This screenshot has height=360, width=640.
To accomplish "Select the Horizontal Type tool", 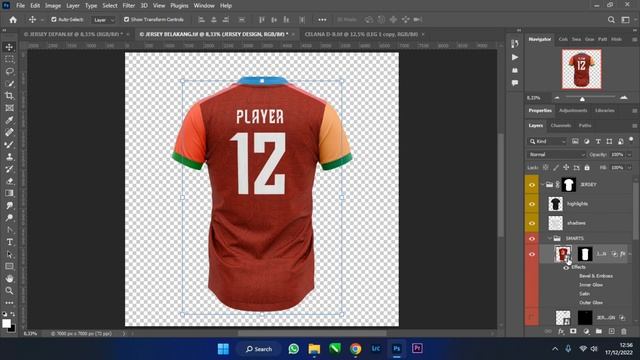I will coord(9,242).
